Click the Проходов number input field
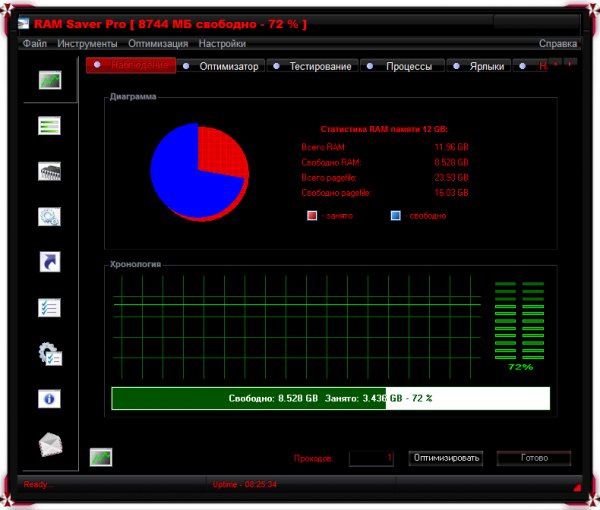 pos(371,458)
